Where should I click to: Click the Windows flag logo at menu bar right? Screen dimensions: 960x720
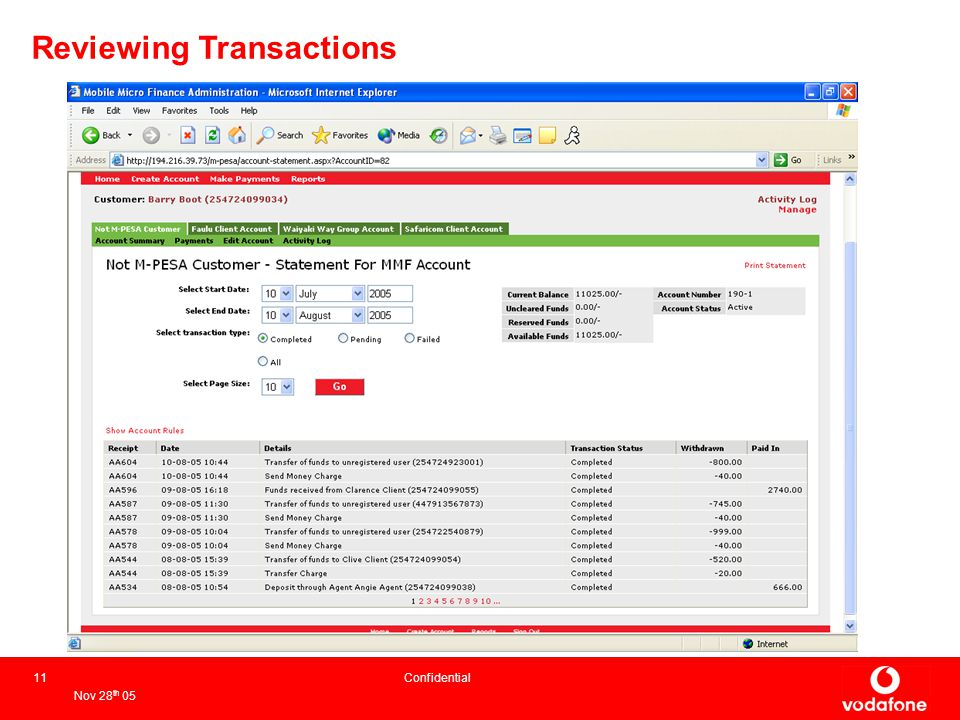point(844,111)
